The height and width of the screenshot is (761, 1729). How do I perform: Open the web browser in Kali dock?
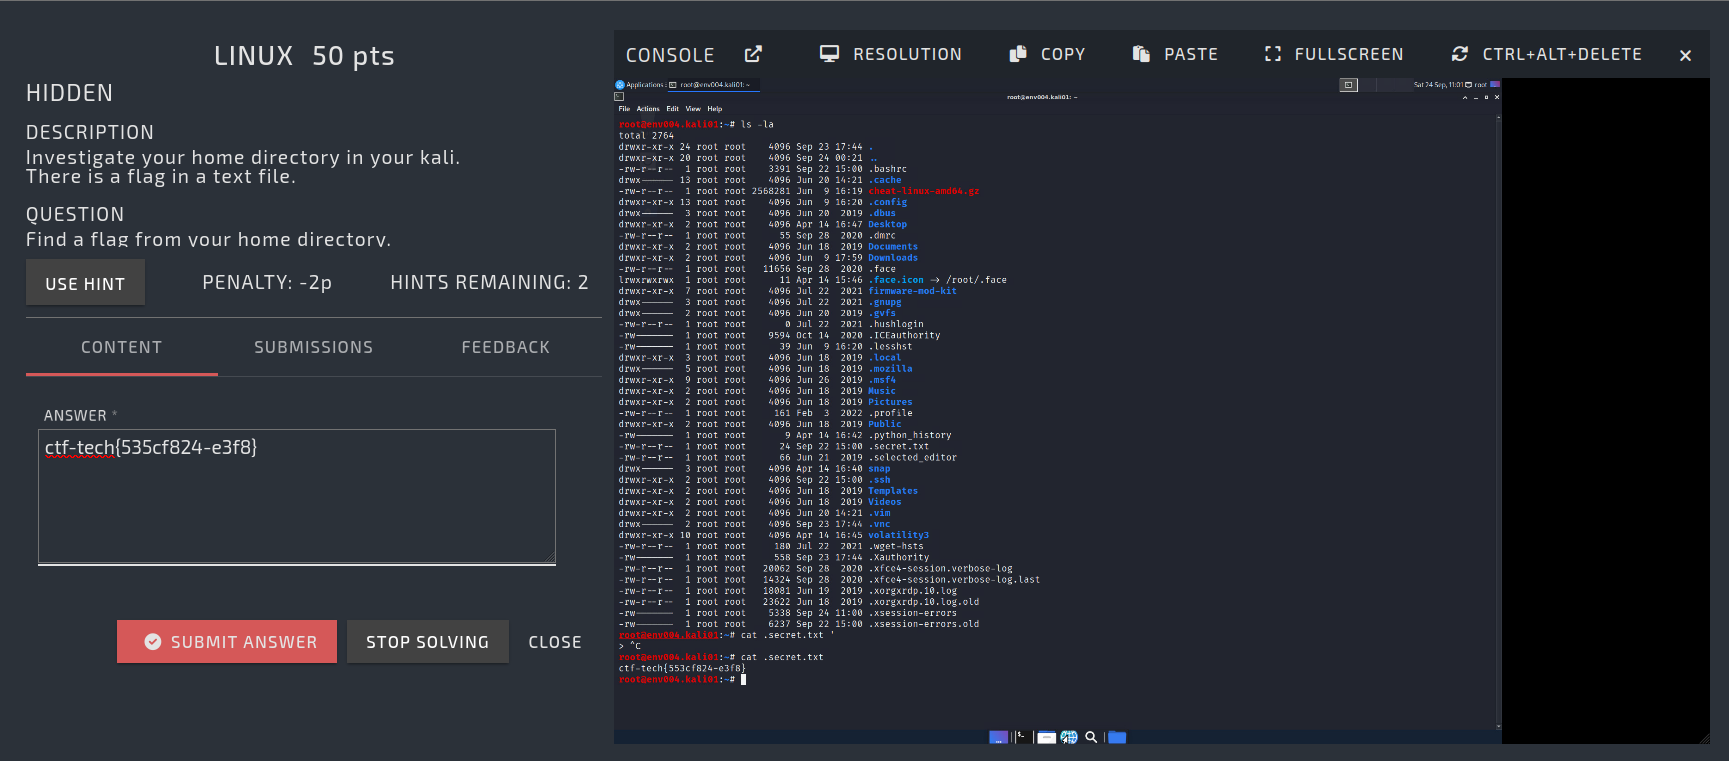(1069, 737)
